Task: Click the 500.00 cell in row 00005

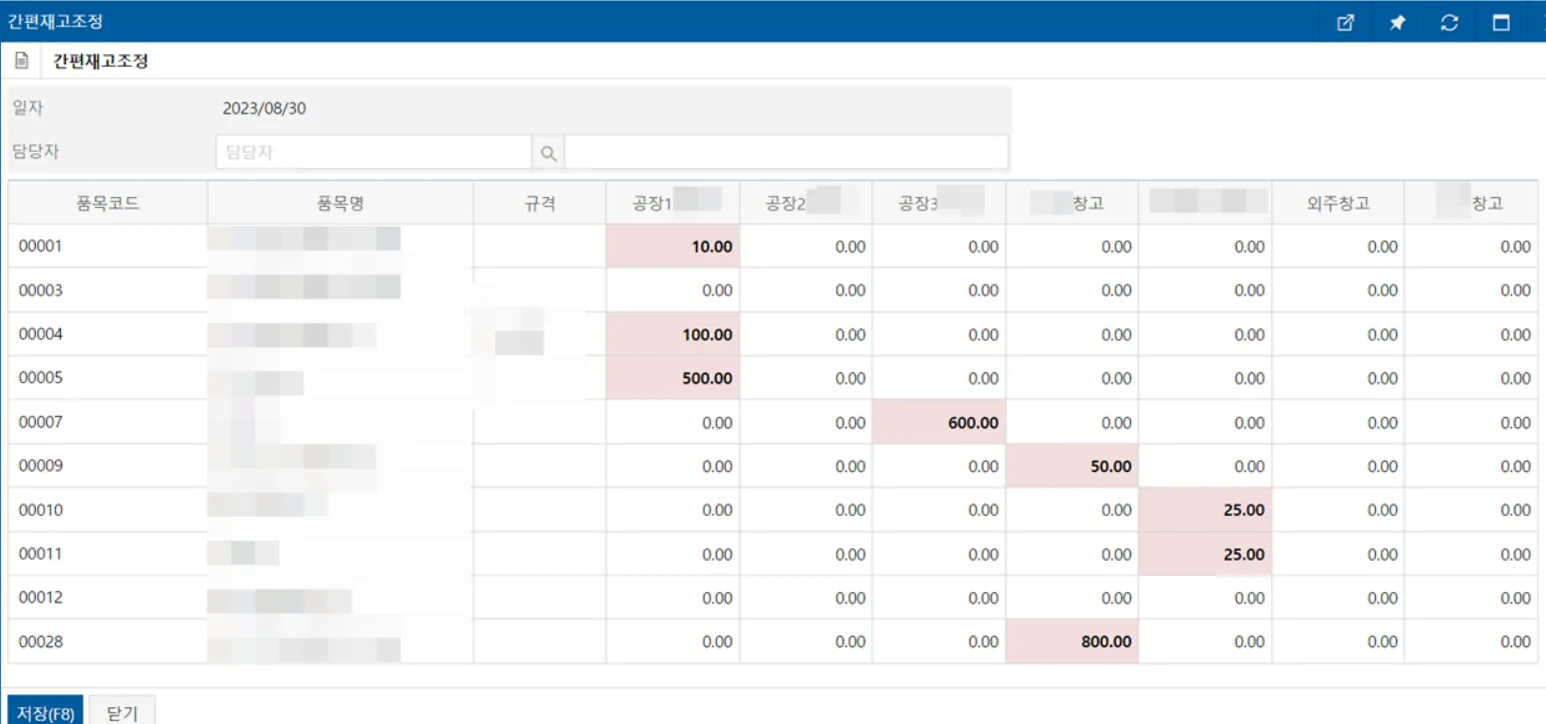Action: point(673,378)
